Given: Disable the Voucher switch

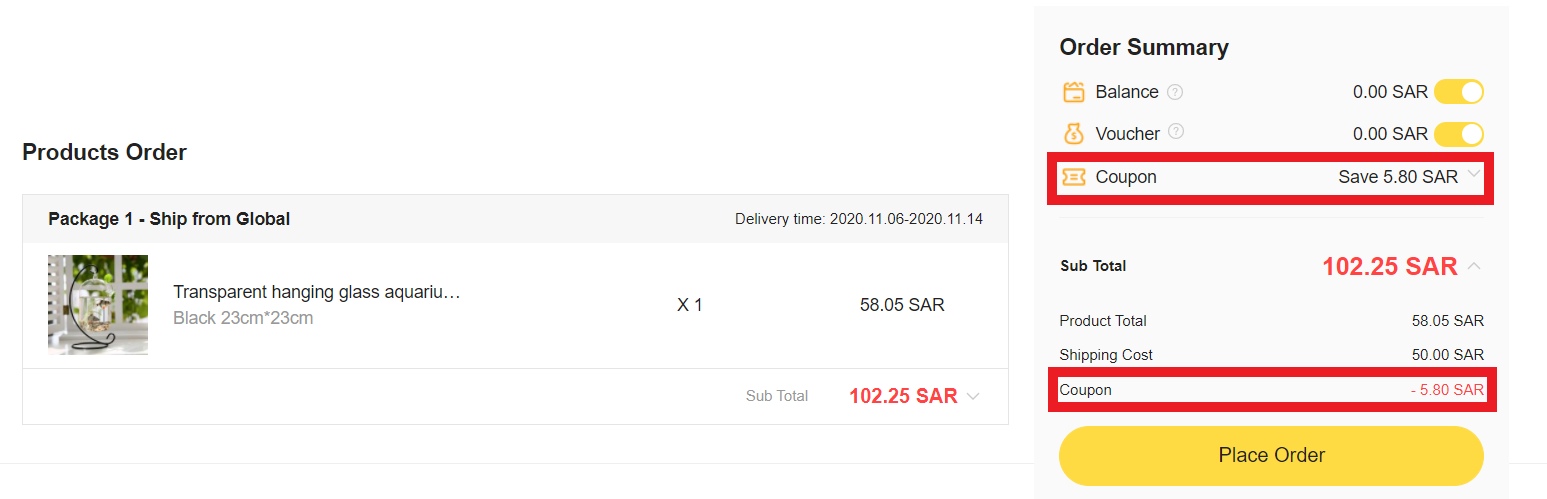Looking at the screenshot, I should 1458,134.
